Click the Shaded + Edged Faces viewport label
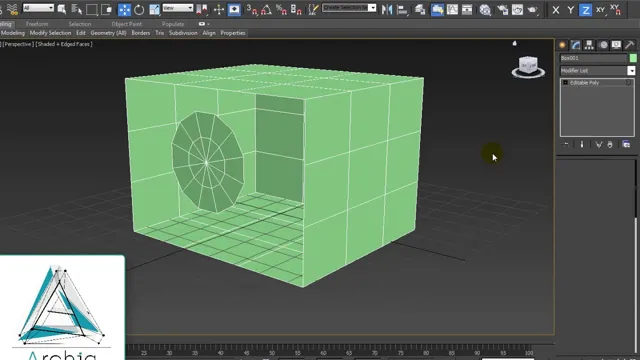This screenshot has width=640, height=360. (x=64, y=44)
